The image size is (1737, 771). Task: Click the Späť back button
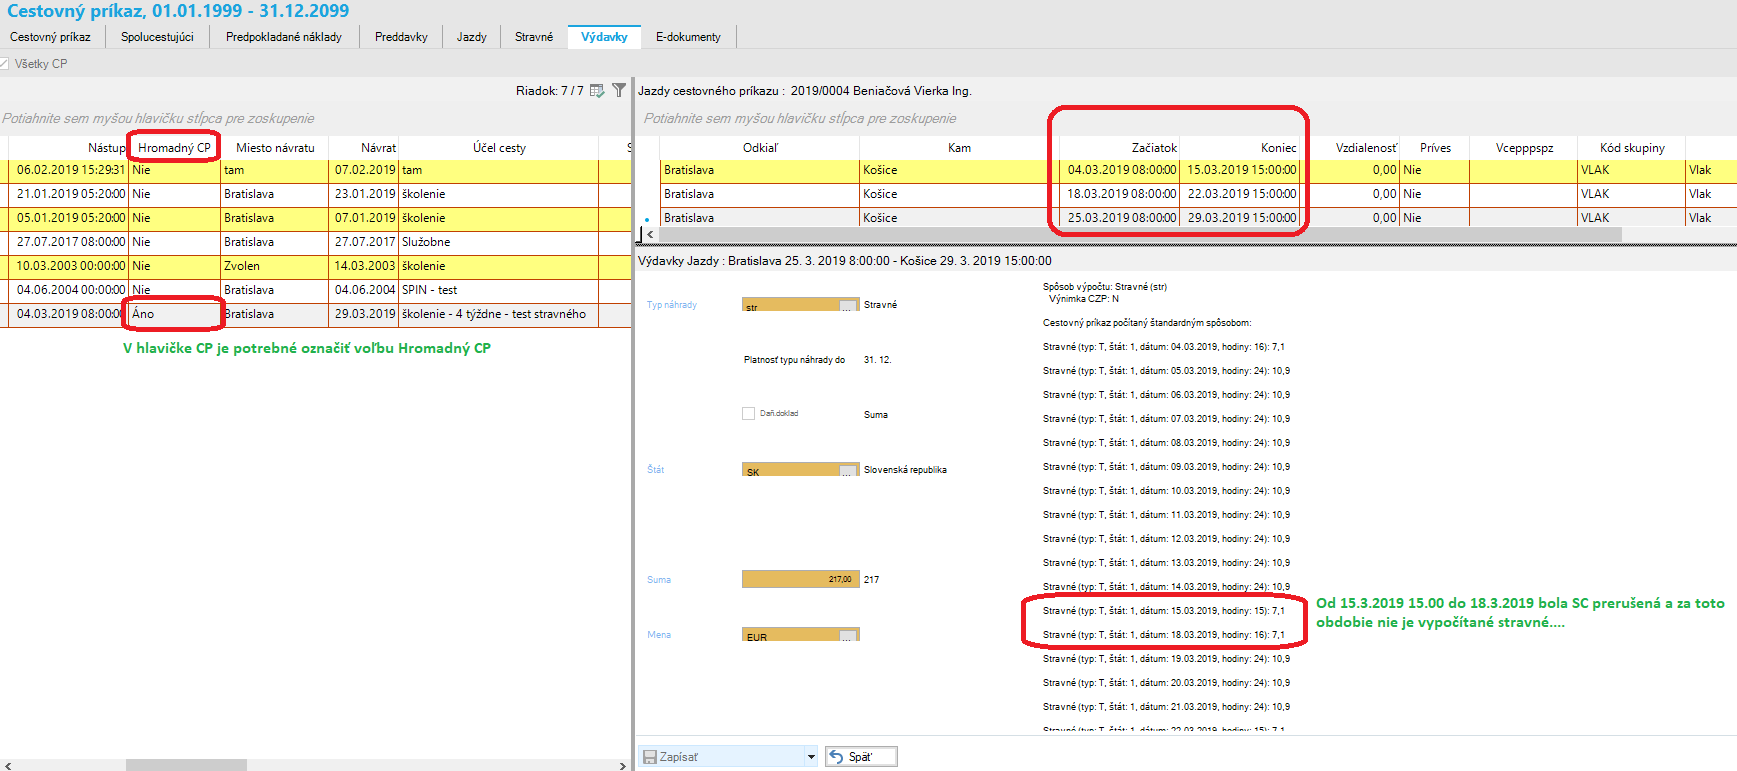861,757
